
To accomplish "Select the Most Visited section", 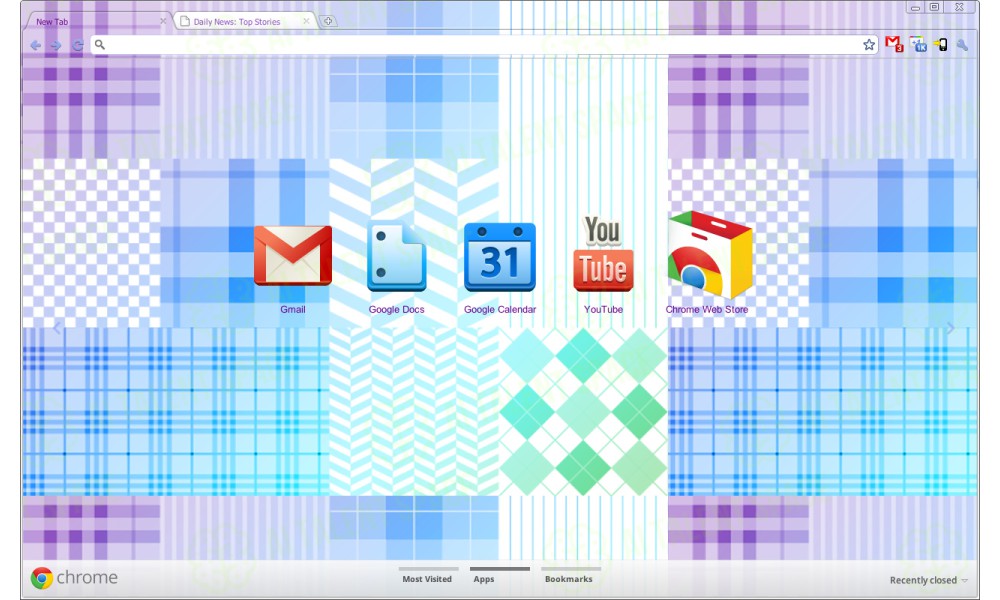I will pyautogui.click(x=427, y=577).
